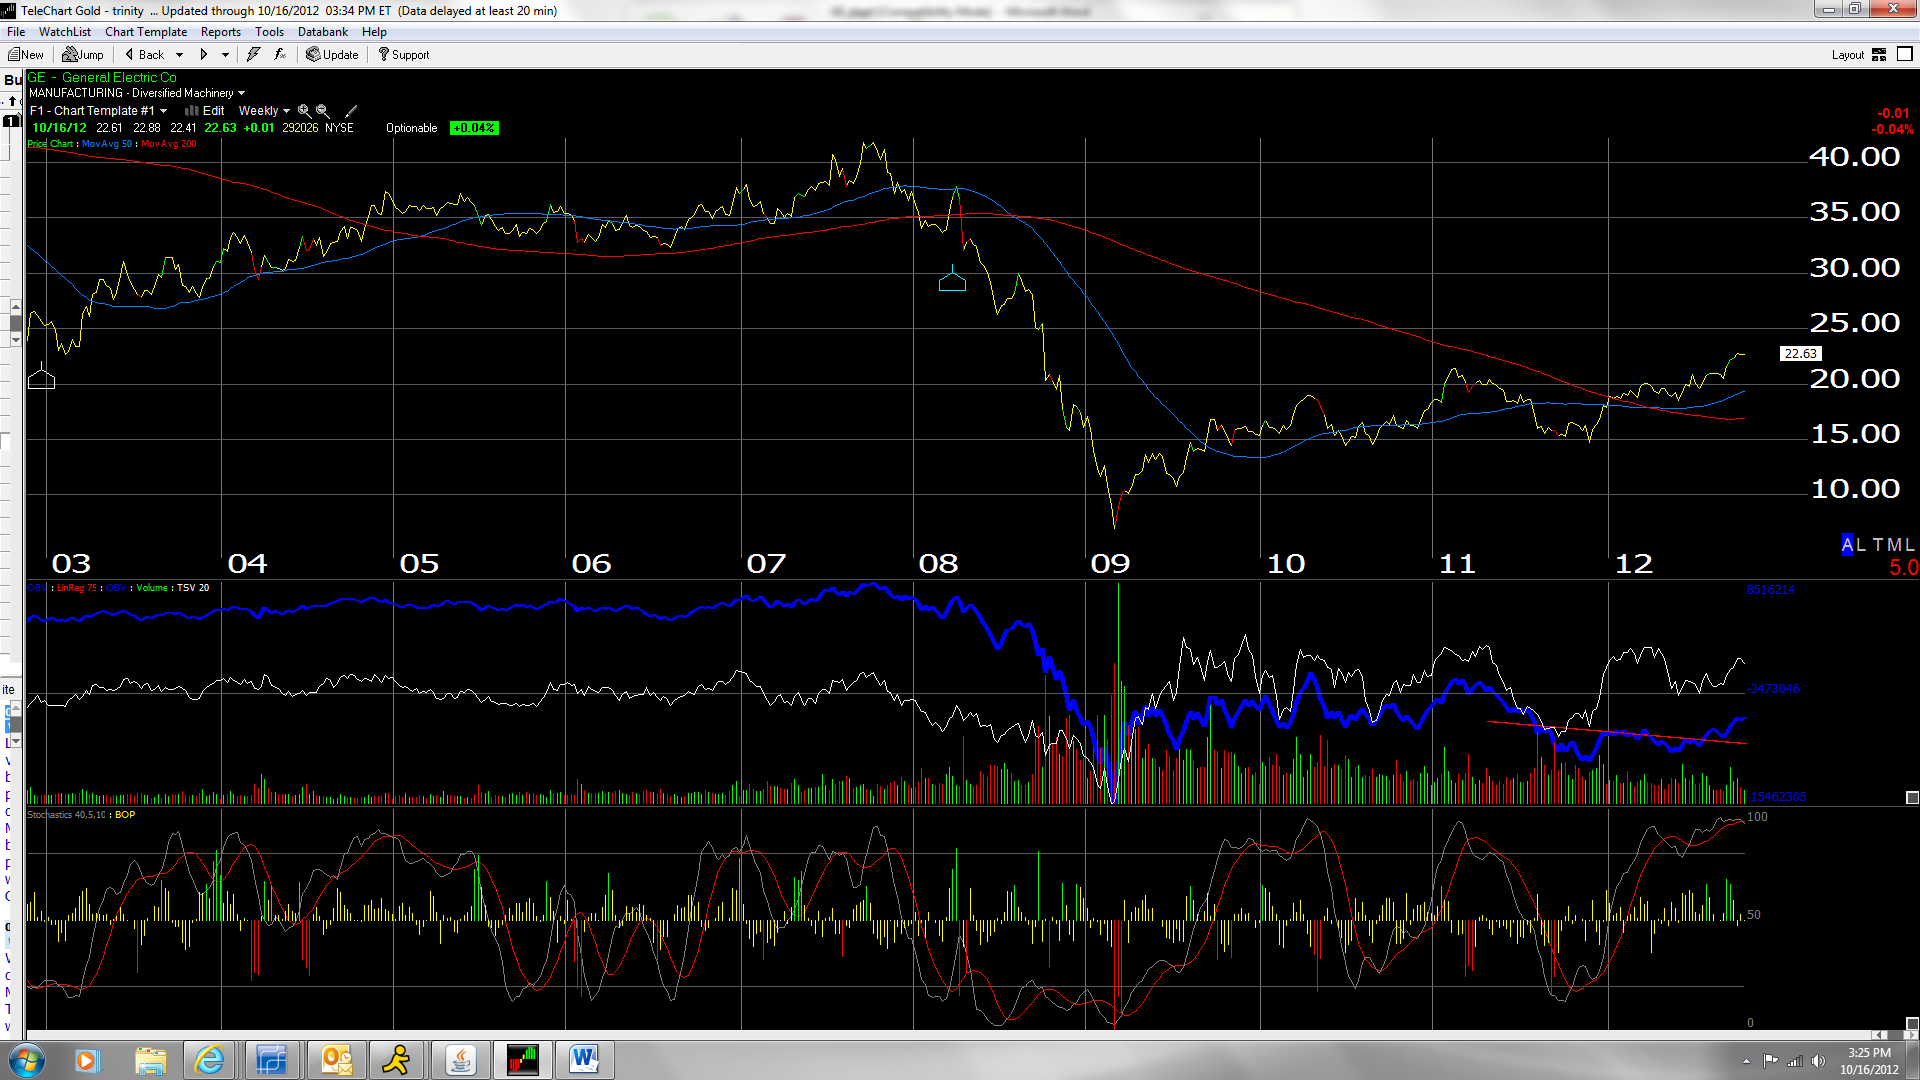Image resolution: width=1920 pixels, height=1080 pixels.
Task: Open the Weekly timeframe dropdown
Action: (x=264, y=110)
